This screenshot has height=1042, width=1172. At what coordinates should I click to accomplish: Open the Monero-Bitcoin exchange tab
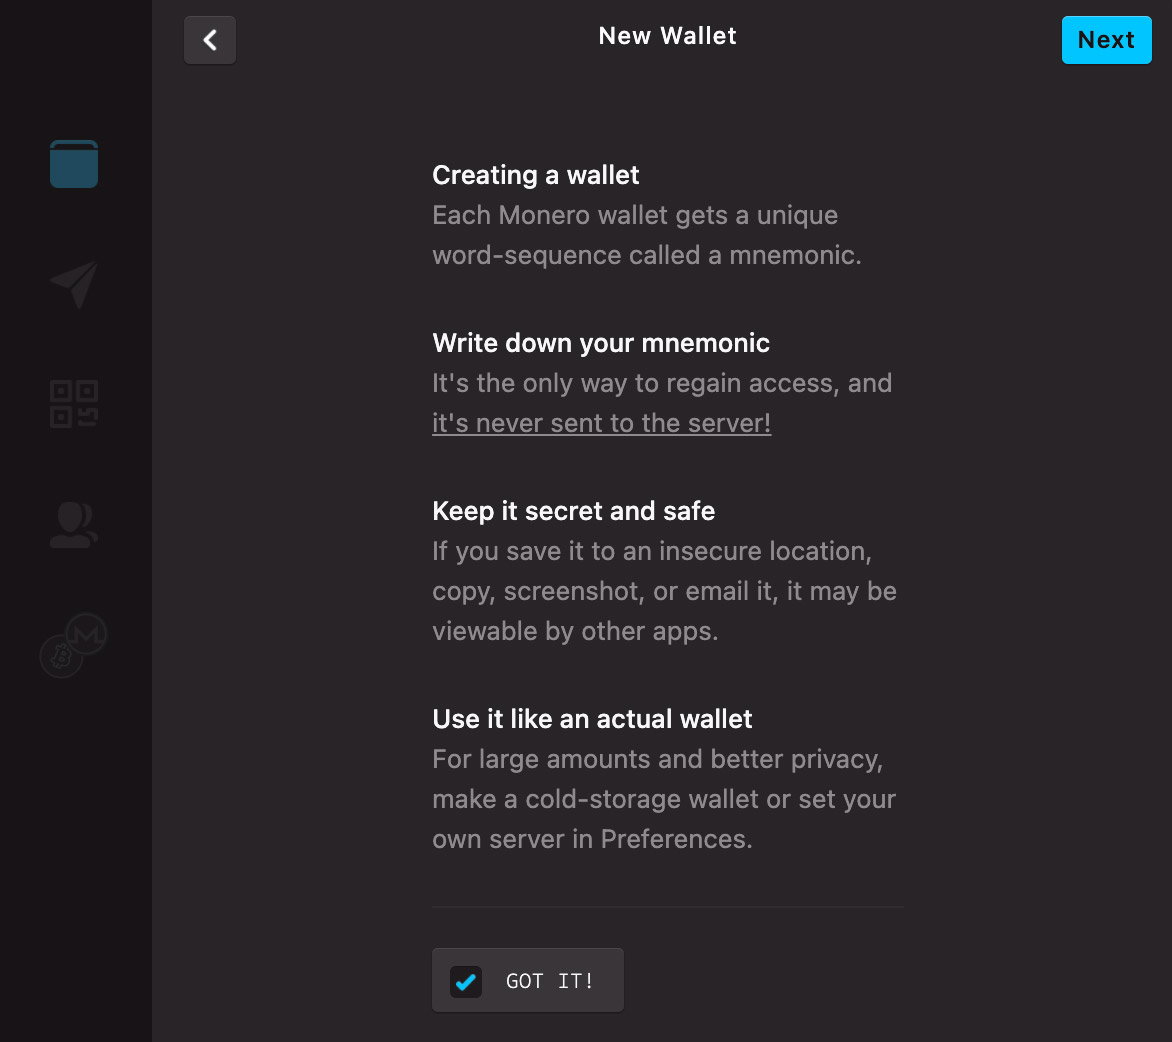(73, 645)
